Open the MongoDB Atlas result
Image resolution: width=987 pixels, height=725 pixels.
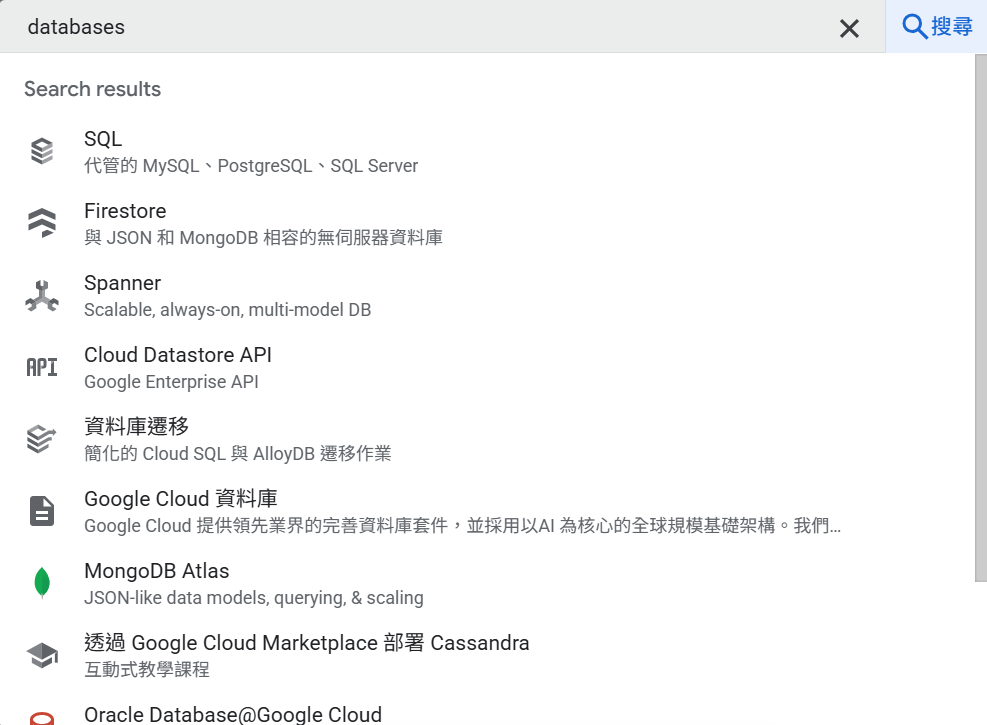point(487,583)
